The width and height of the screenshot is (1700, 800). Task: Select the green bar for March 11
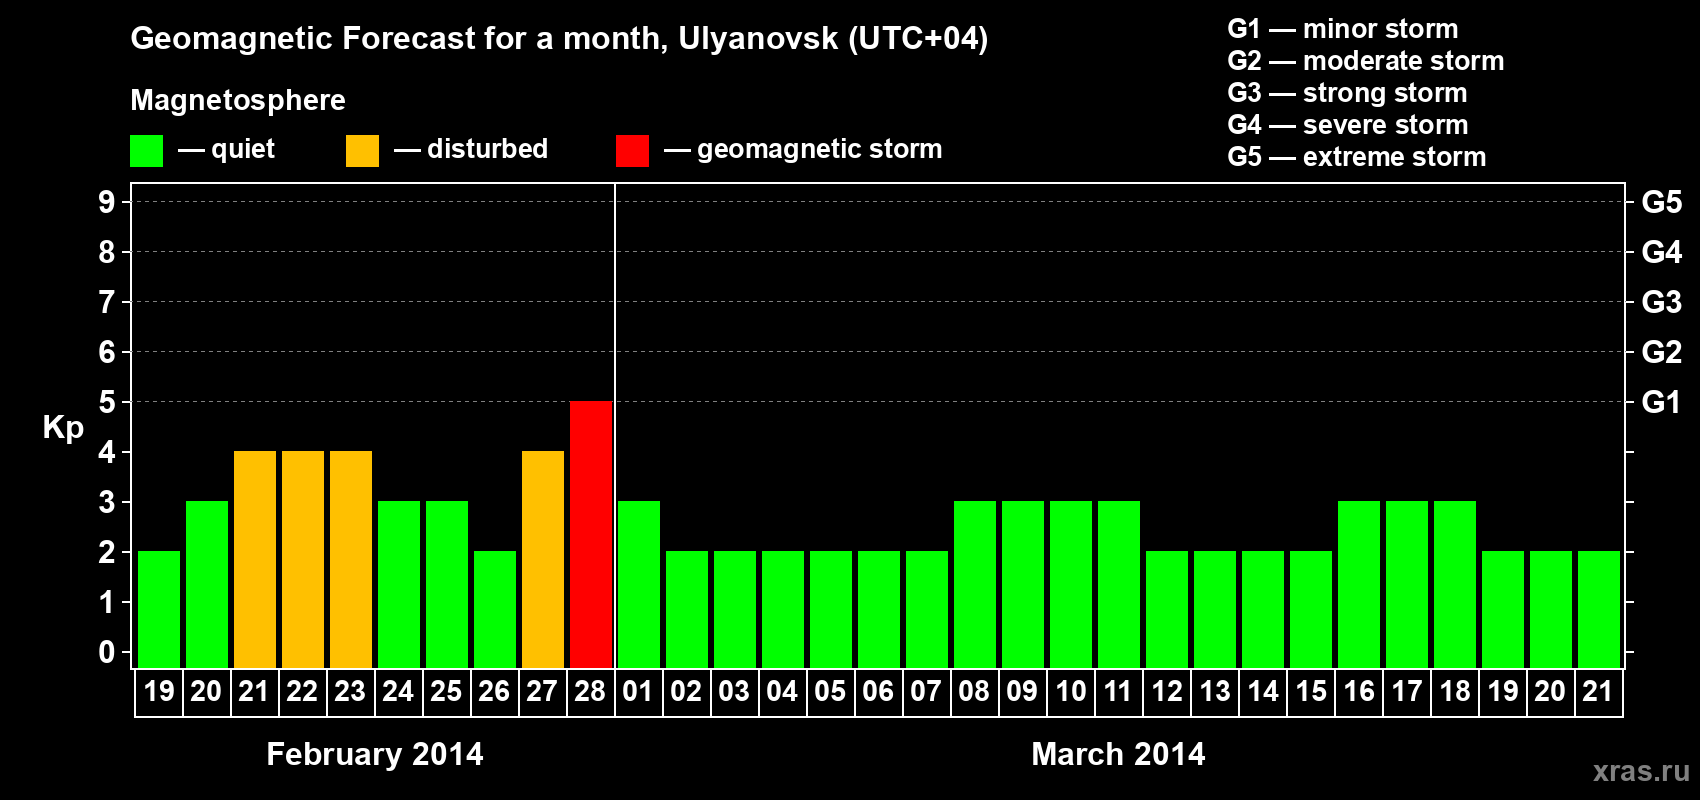pos(1119,584)
